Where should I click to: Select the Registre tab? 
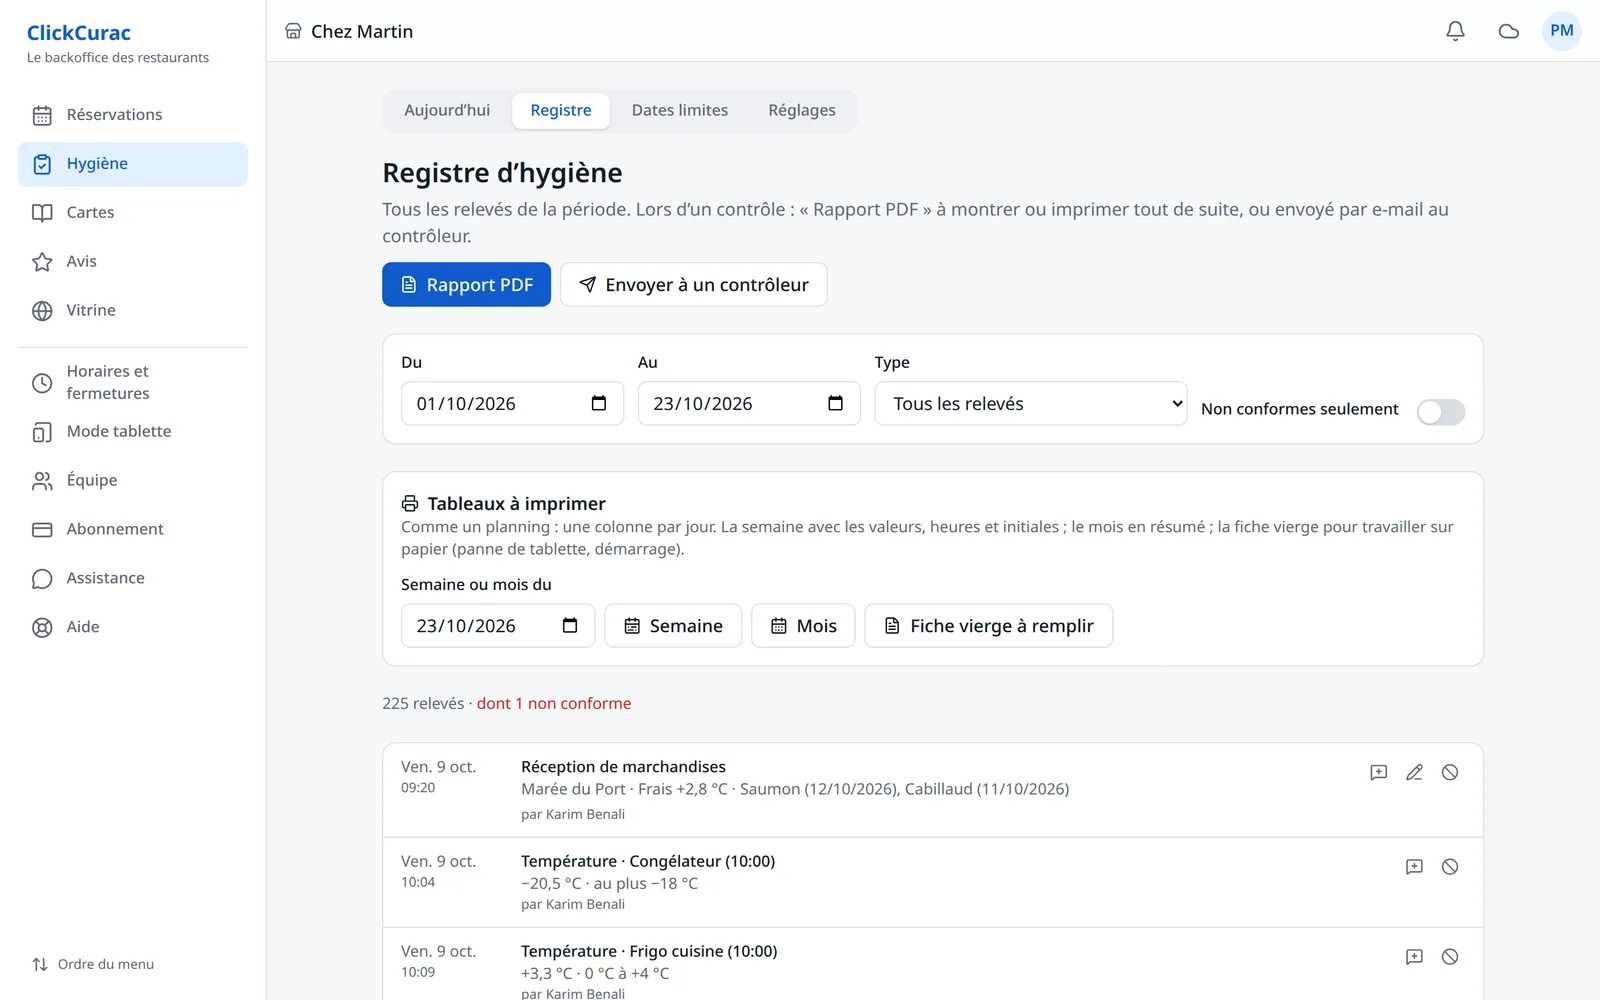coord(561,110)
